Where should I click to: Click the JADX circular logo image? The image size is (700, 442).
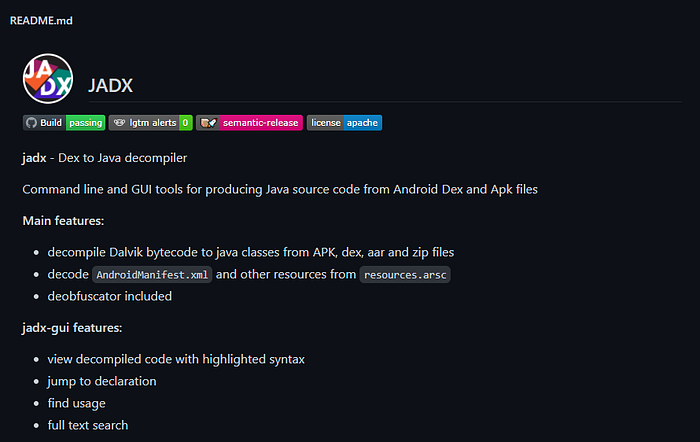(48, 79)
